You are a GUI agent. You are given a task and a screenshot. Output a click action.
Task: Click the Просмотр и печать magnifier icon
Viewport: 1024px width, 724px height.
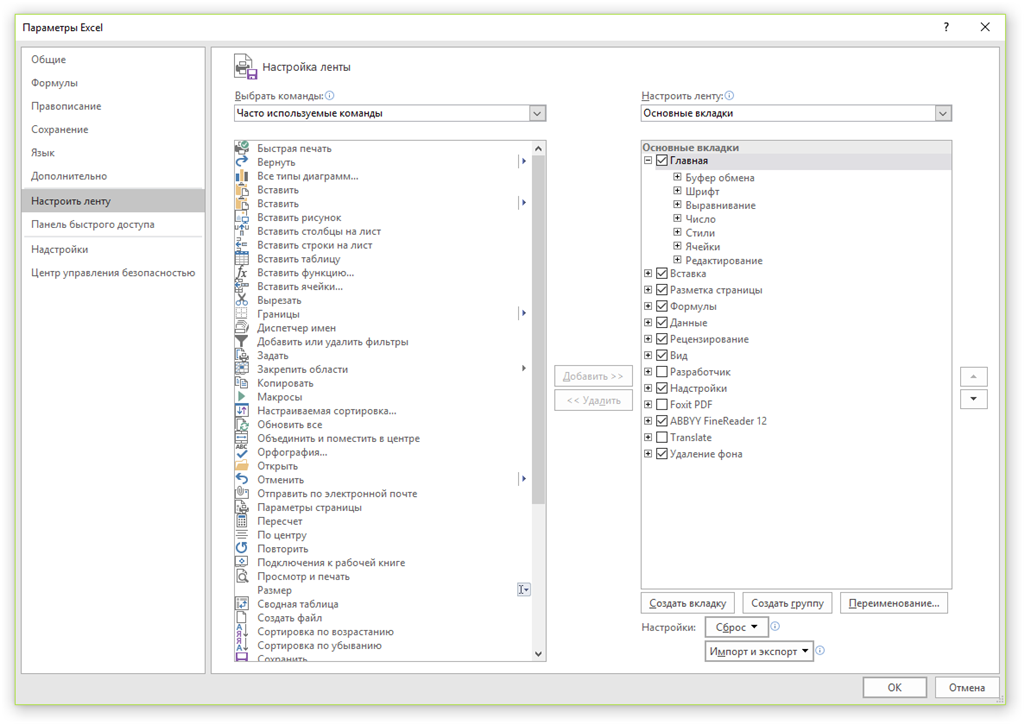[x=242, y=576]
